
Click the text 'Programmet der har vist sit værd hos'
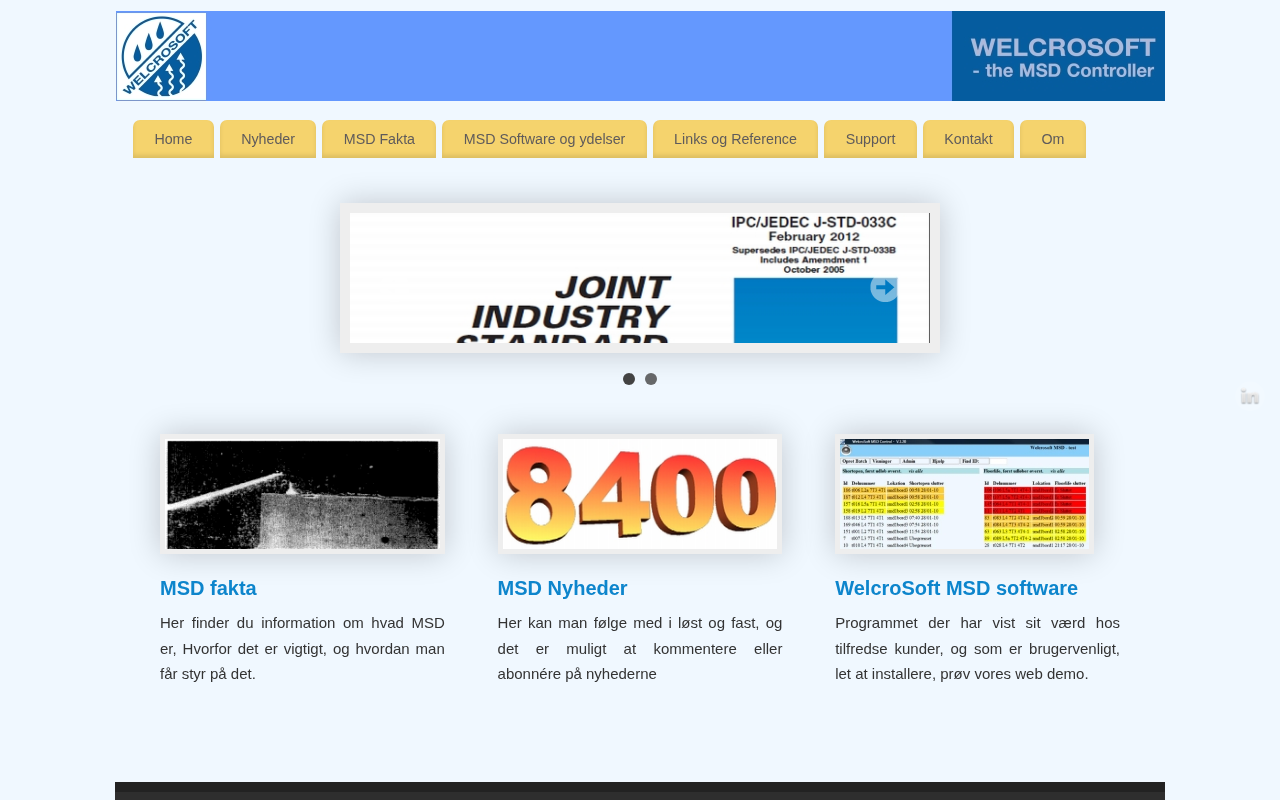pyautogui.click(x=977, y=623)
